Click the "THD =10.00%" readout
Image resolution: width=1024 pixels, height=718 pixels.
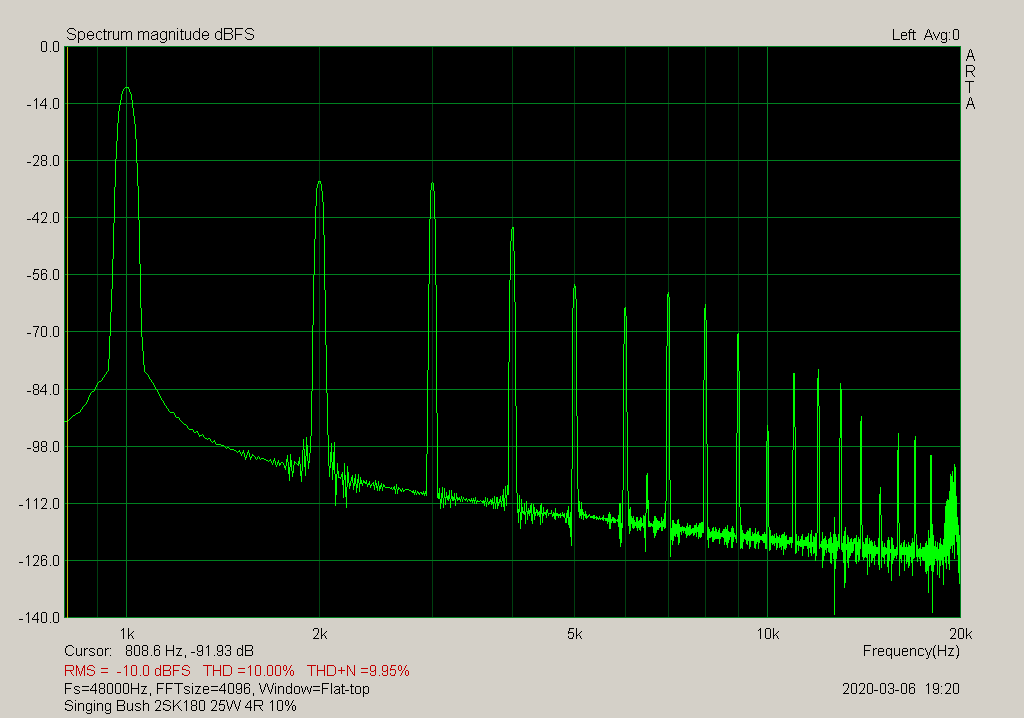[249, 671]
